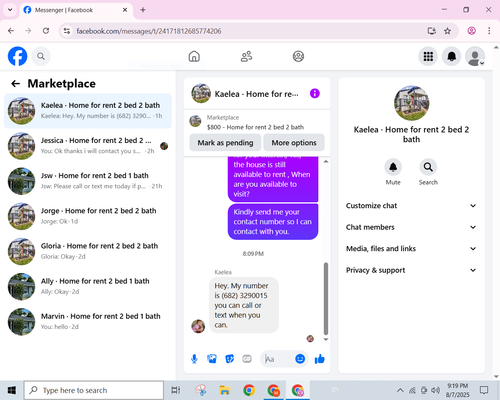The width and height of the screenshot is (500, 400).
Task: Open Marvin - Home for rent conversation
Action: point(88,321)
